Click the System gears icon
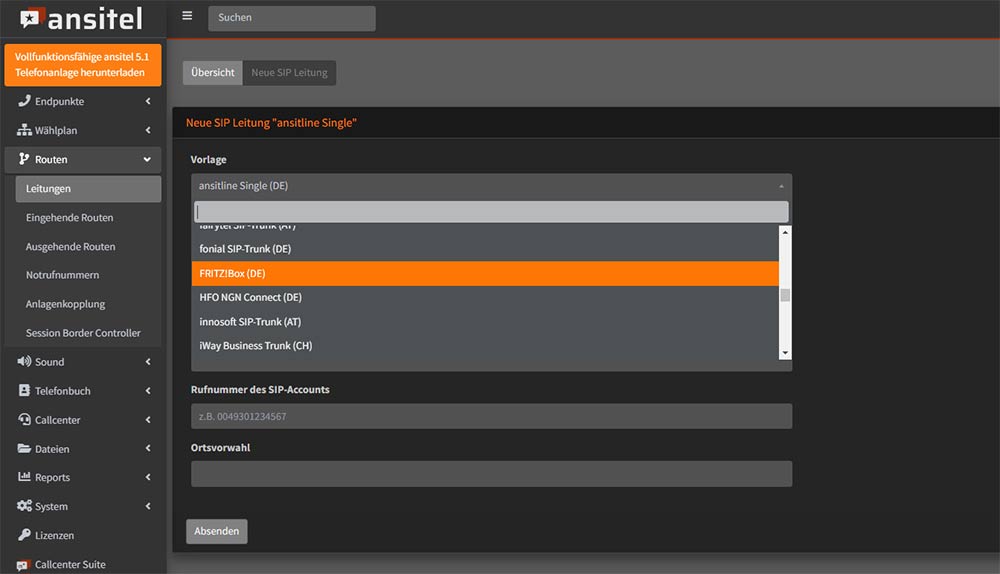 click(x=24, y=506)
